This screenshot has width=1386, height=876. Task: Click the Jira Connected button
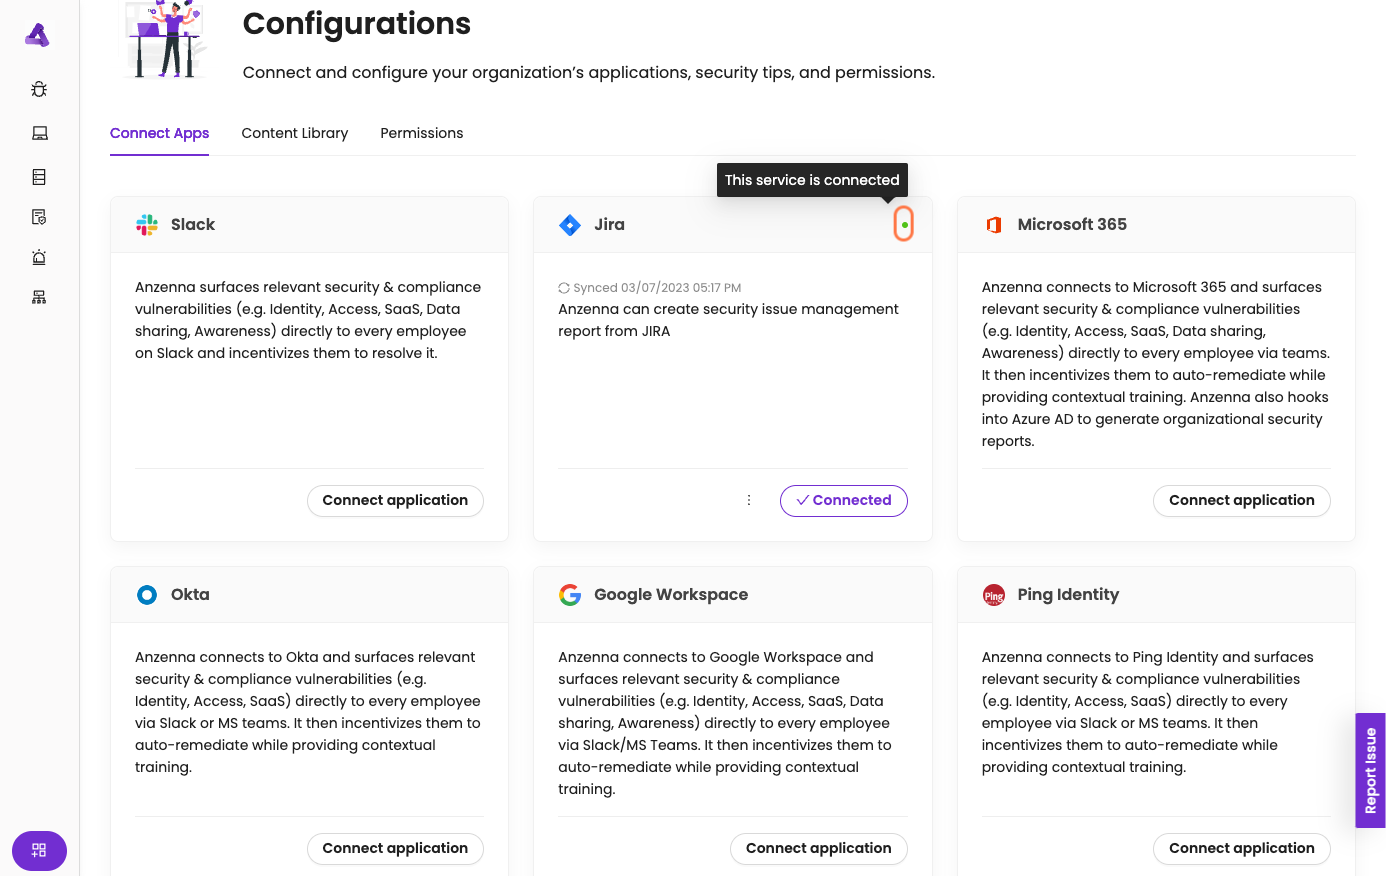843,500
